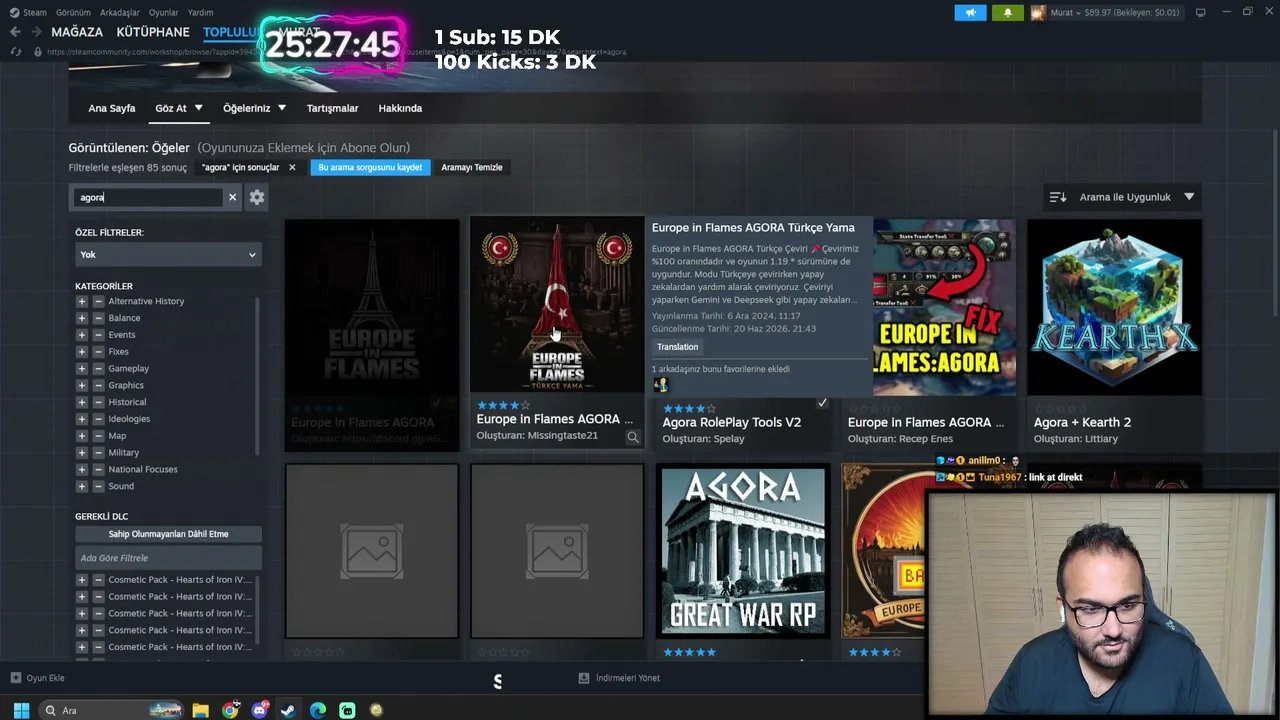
Task: Click the subscribed checkmark on Agora RolePlay Tools
Action: point(822,403)
